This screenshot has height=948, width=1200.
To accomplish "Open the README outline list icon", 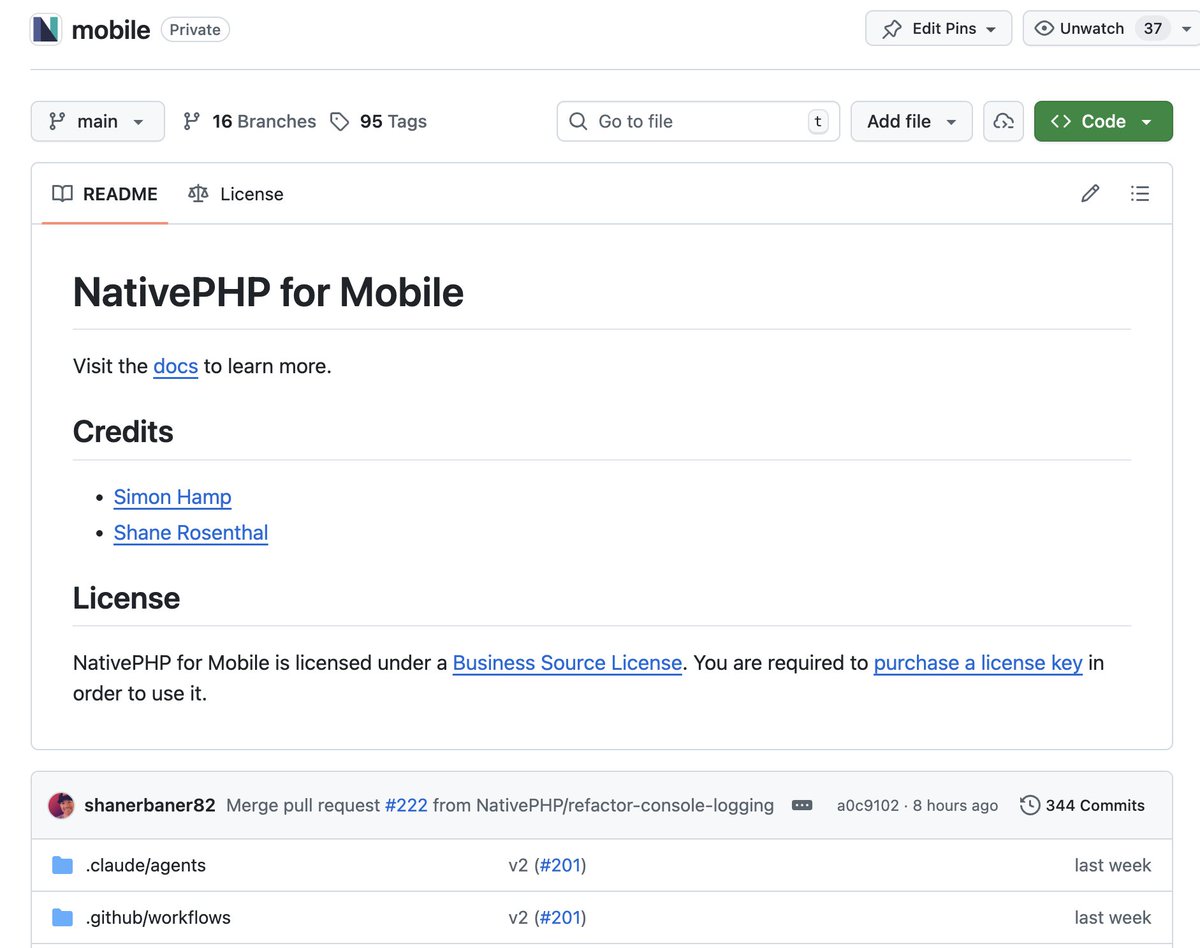I will 1139,194.
